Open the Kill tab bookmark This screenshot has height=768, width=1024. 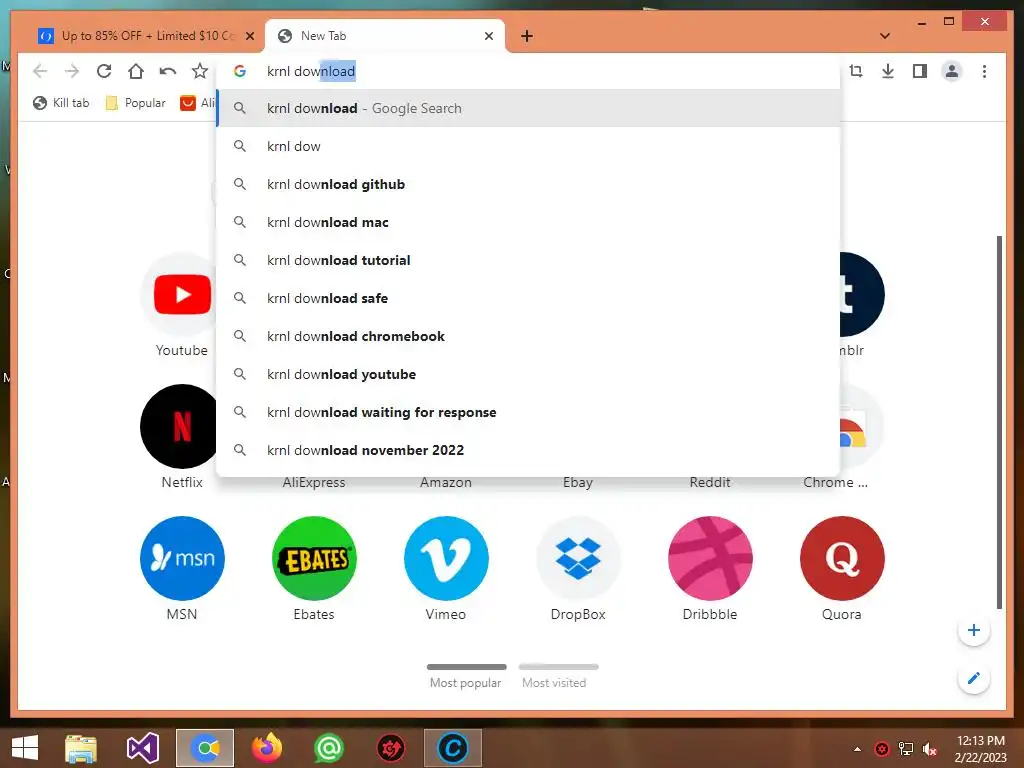coord(61,103)
